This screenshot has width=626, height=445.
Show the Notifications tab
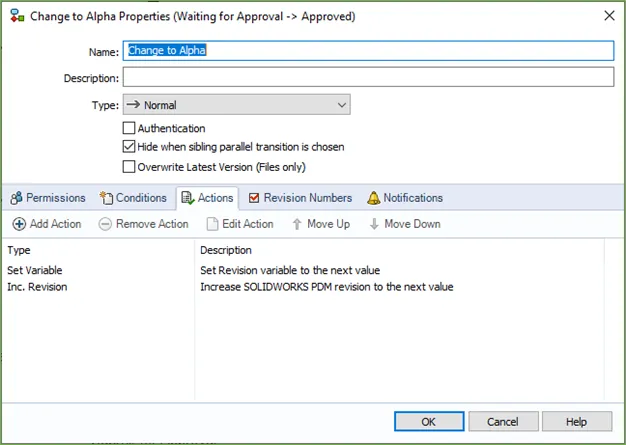click(405, 198)
